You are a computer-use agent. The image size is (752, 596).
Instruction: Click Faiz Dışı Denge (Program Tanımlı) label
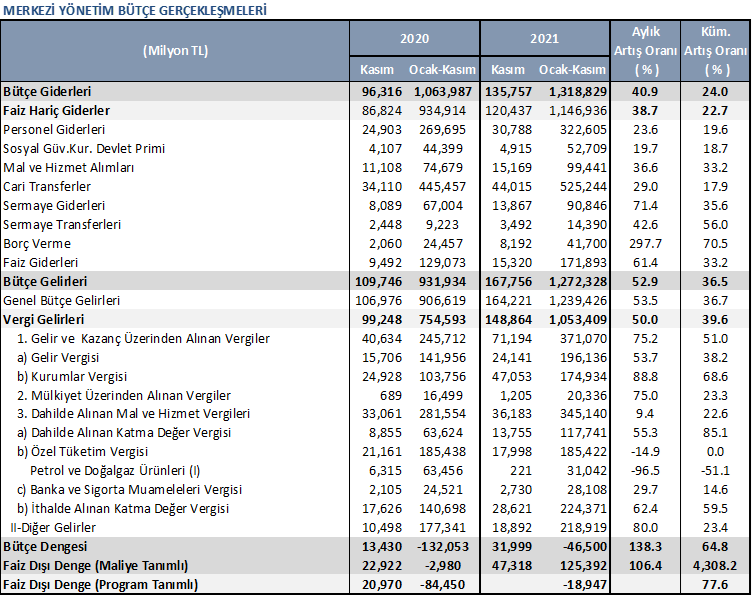100,585
